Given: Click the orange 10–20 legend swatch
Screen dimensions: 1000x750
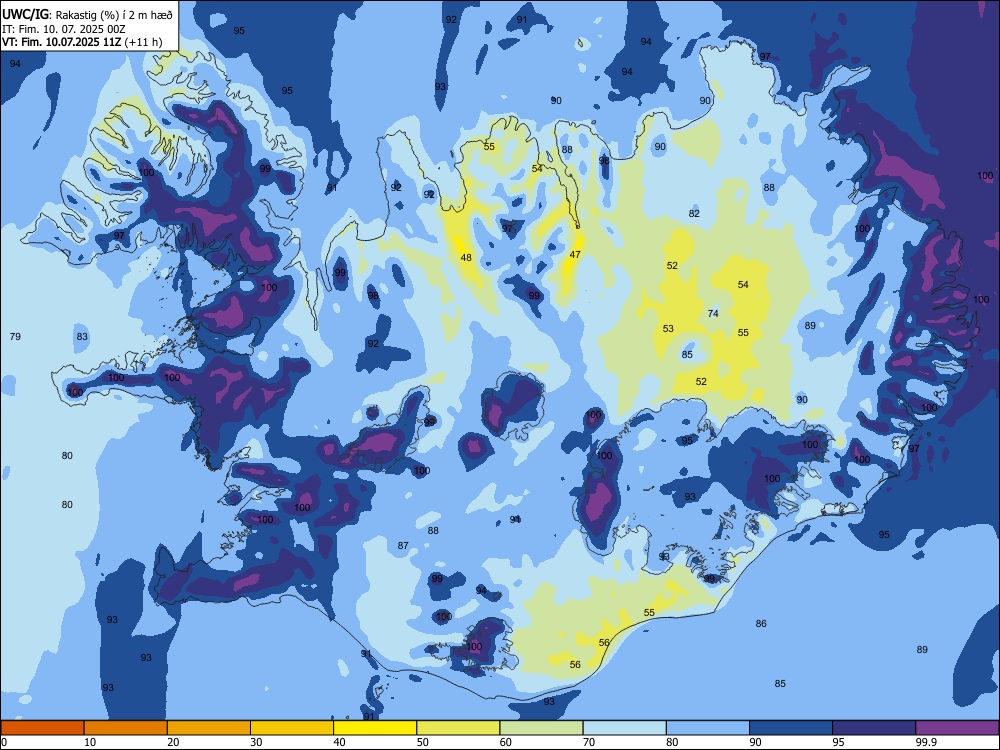Looking at the screenshot, I should tap(126, 728).
